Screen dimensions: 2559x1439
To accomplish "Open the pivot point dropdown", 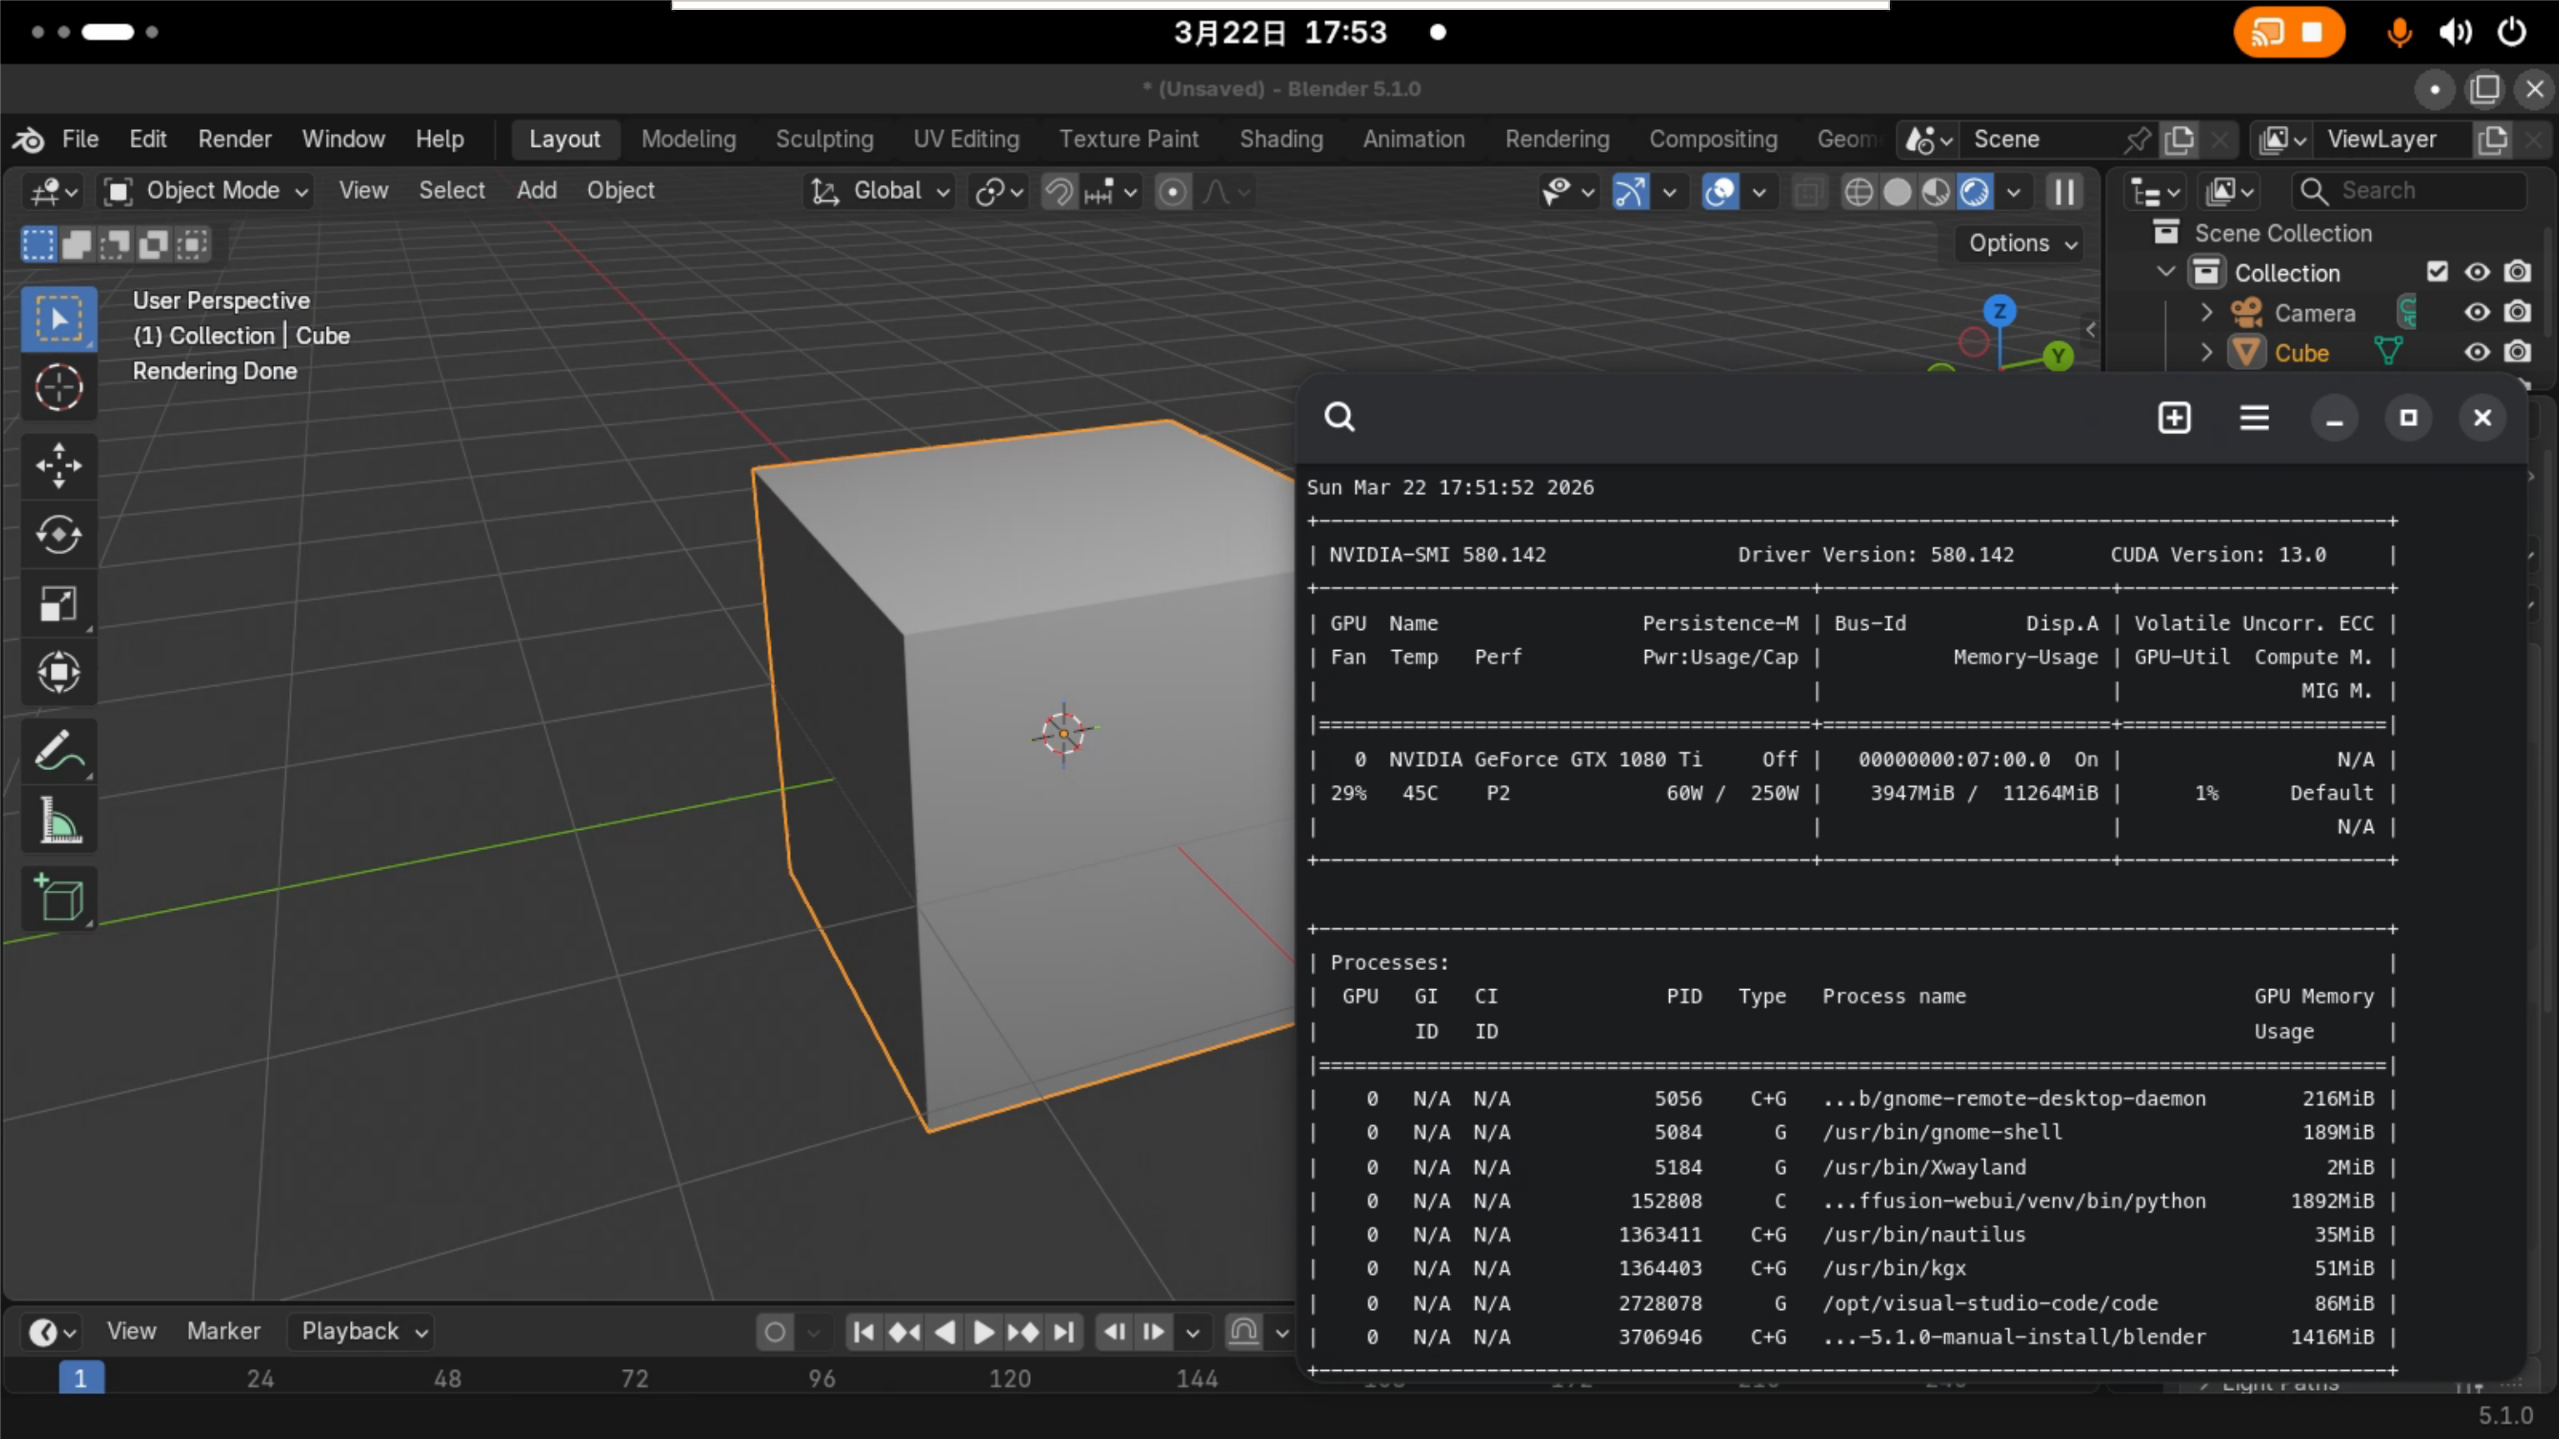I will pyautogui.click(x=999, y=191).
